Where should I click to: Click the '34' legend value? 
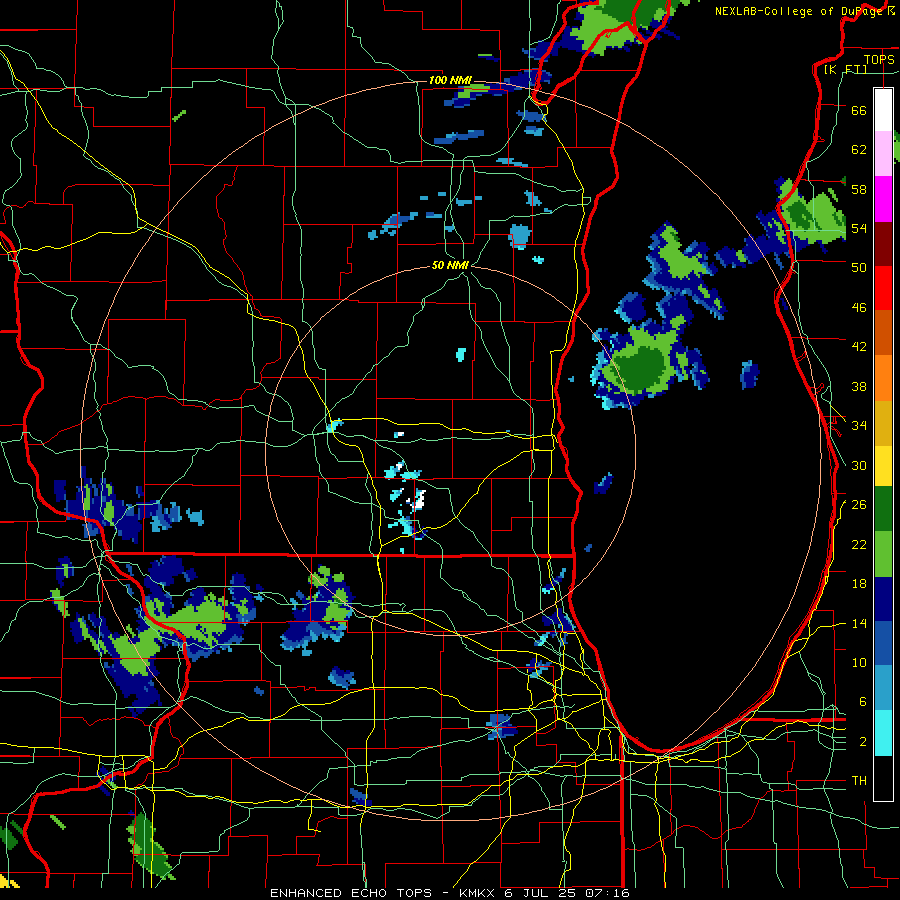point(859,425)
